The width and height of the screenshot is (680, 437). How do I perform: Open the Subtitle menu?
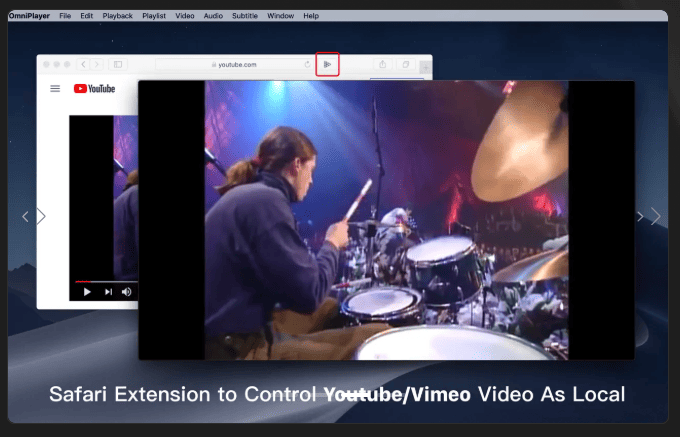pyautogui.click(x=245, y=16)
